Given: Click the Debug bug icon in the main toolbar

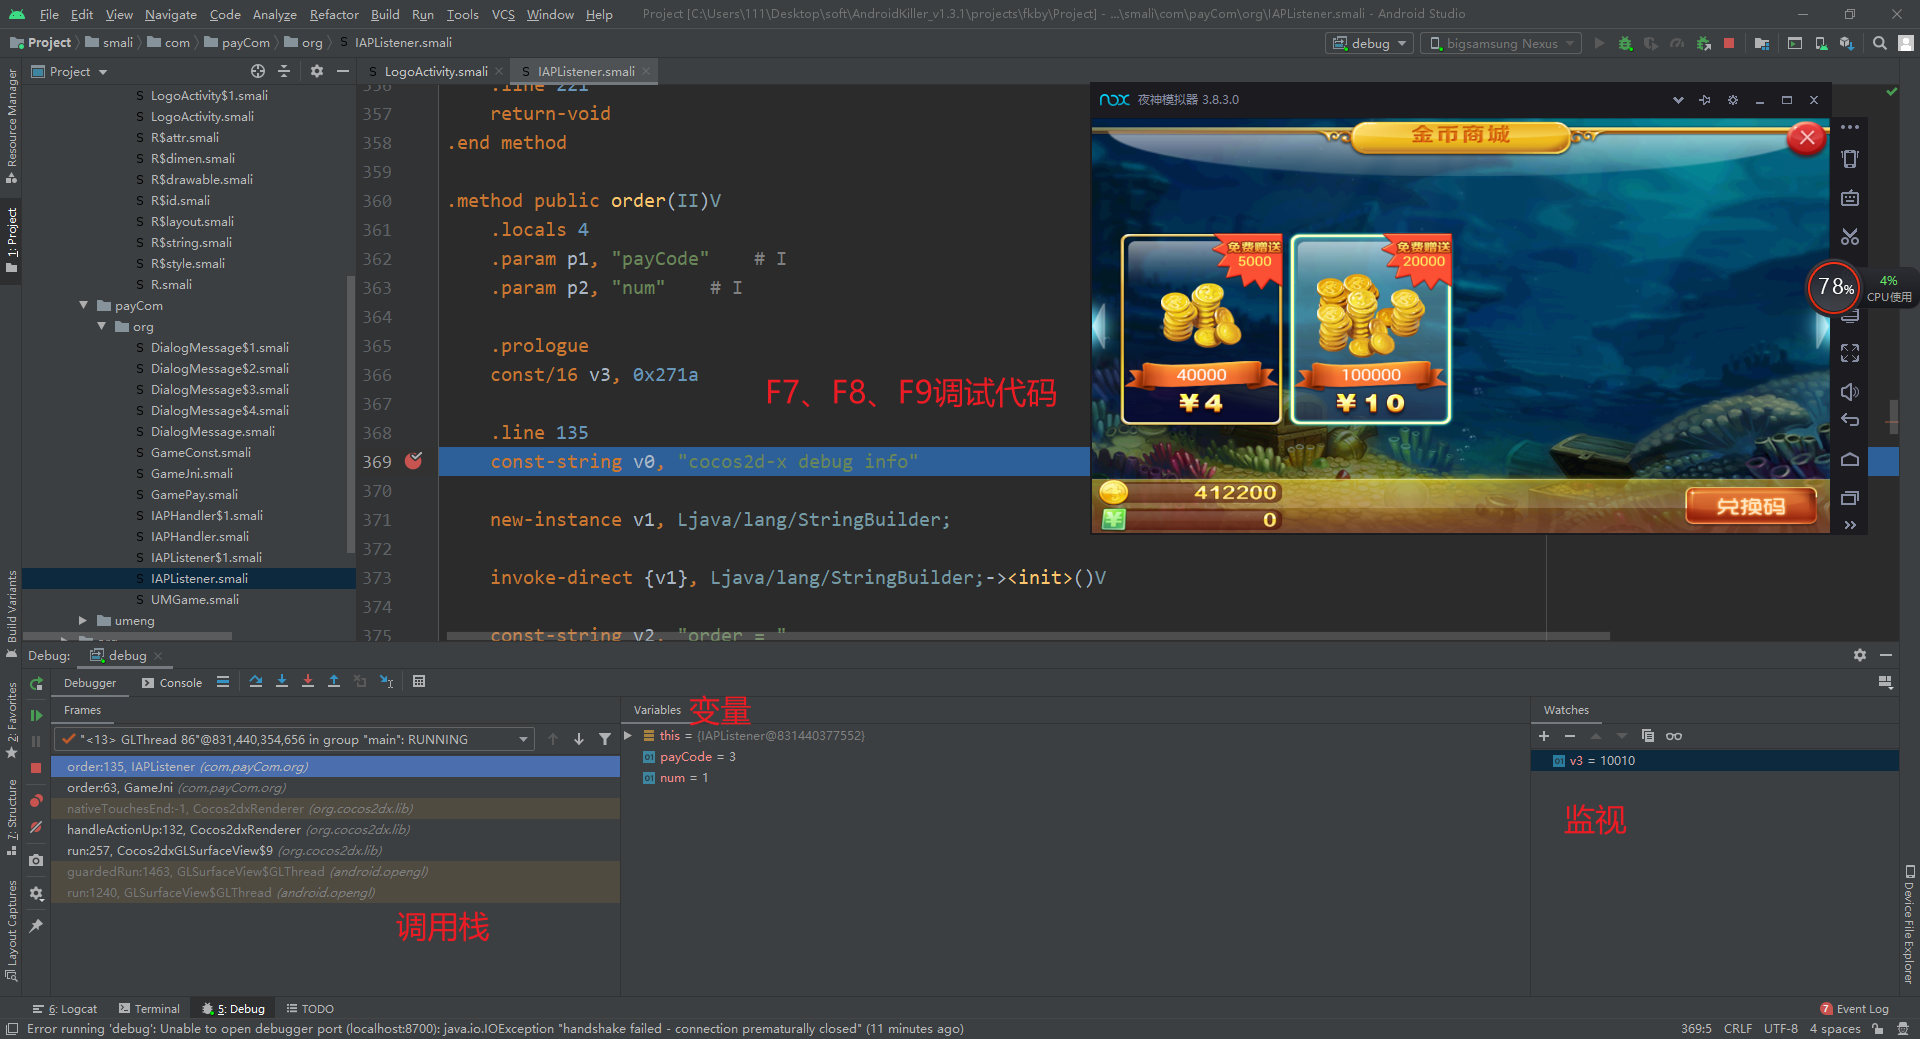Looking at the screenshot, I should [1625, 43].
